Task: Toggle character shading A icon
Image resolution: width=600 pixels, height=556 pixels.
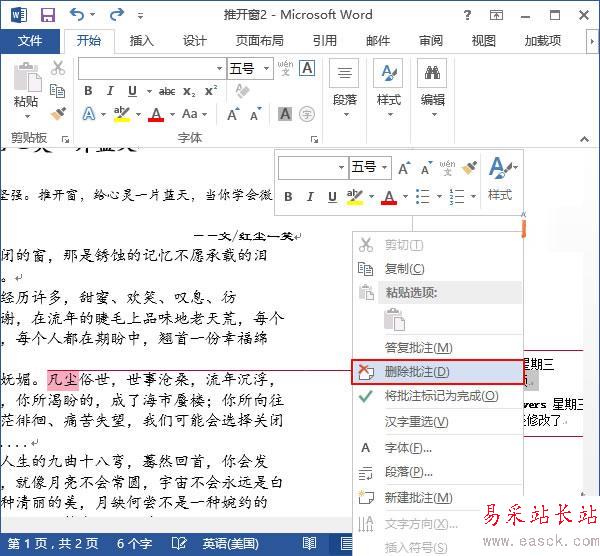Action: pyautogui.click(x=285, y=114)
